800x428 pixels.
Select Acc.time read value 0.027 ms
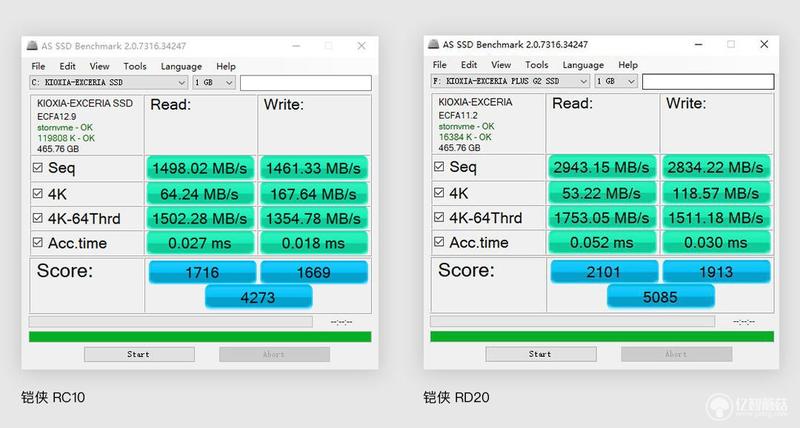pos(200,243)
